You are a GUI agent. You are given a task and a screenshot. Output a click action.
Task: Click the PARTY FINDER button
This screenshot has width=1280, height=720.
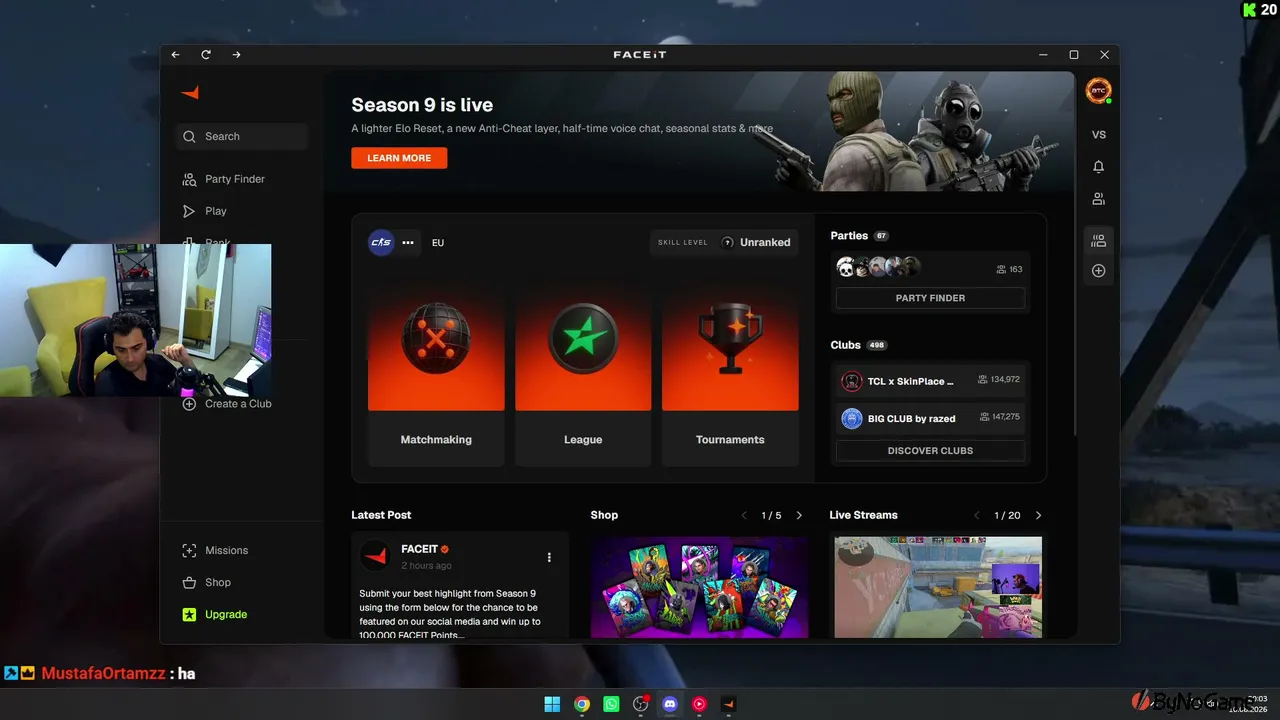point(930,298)
